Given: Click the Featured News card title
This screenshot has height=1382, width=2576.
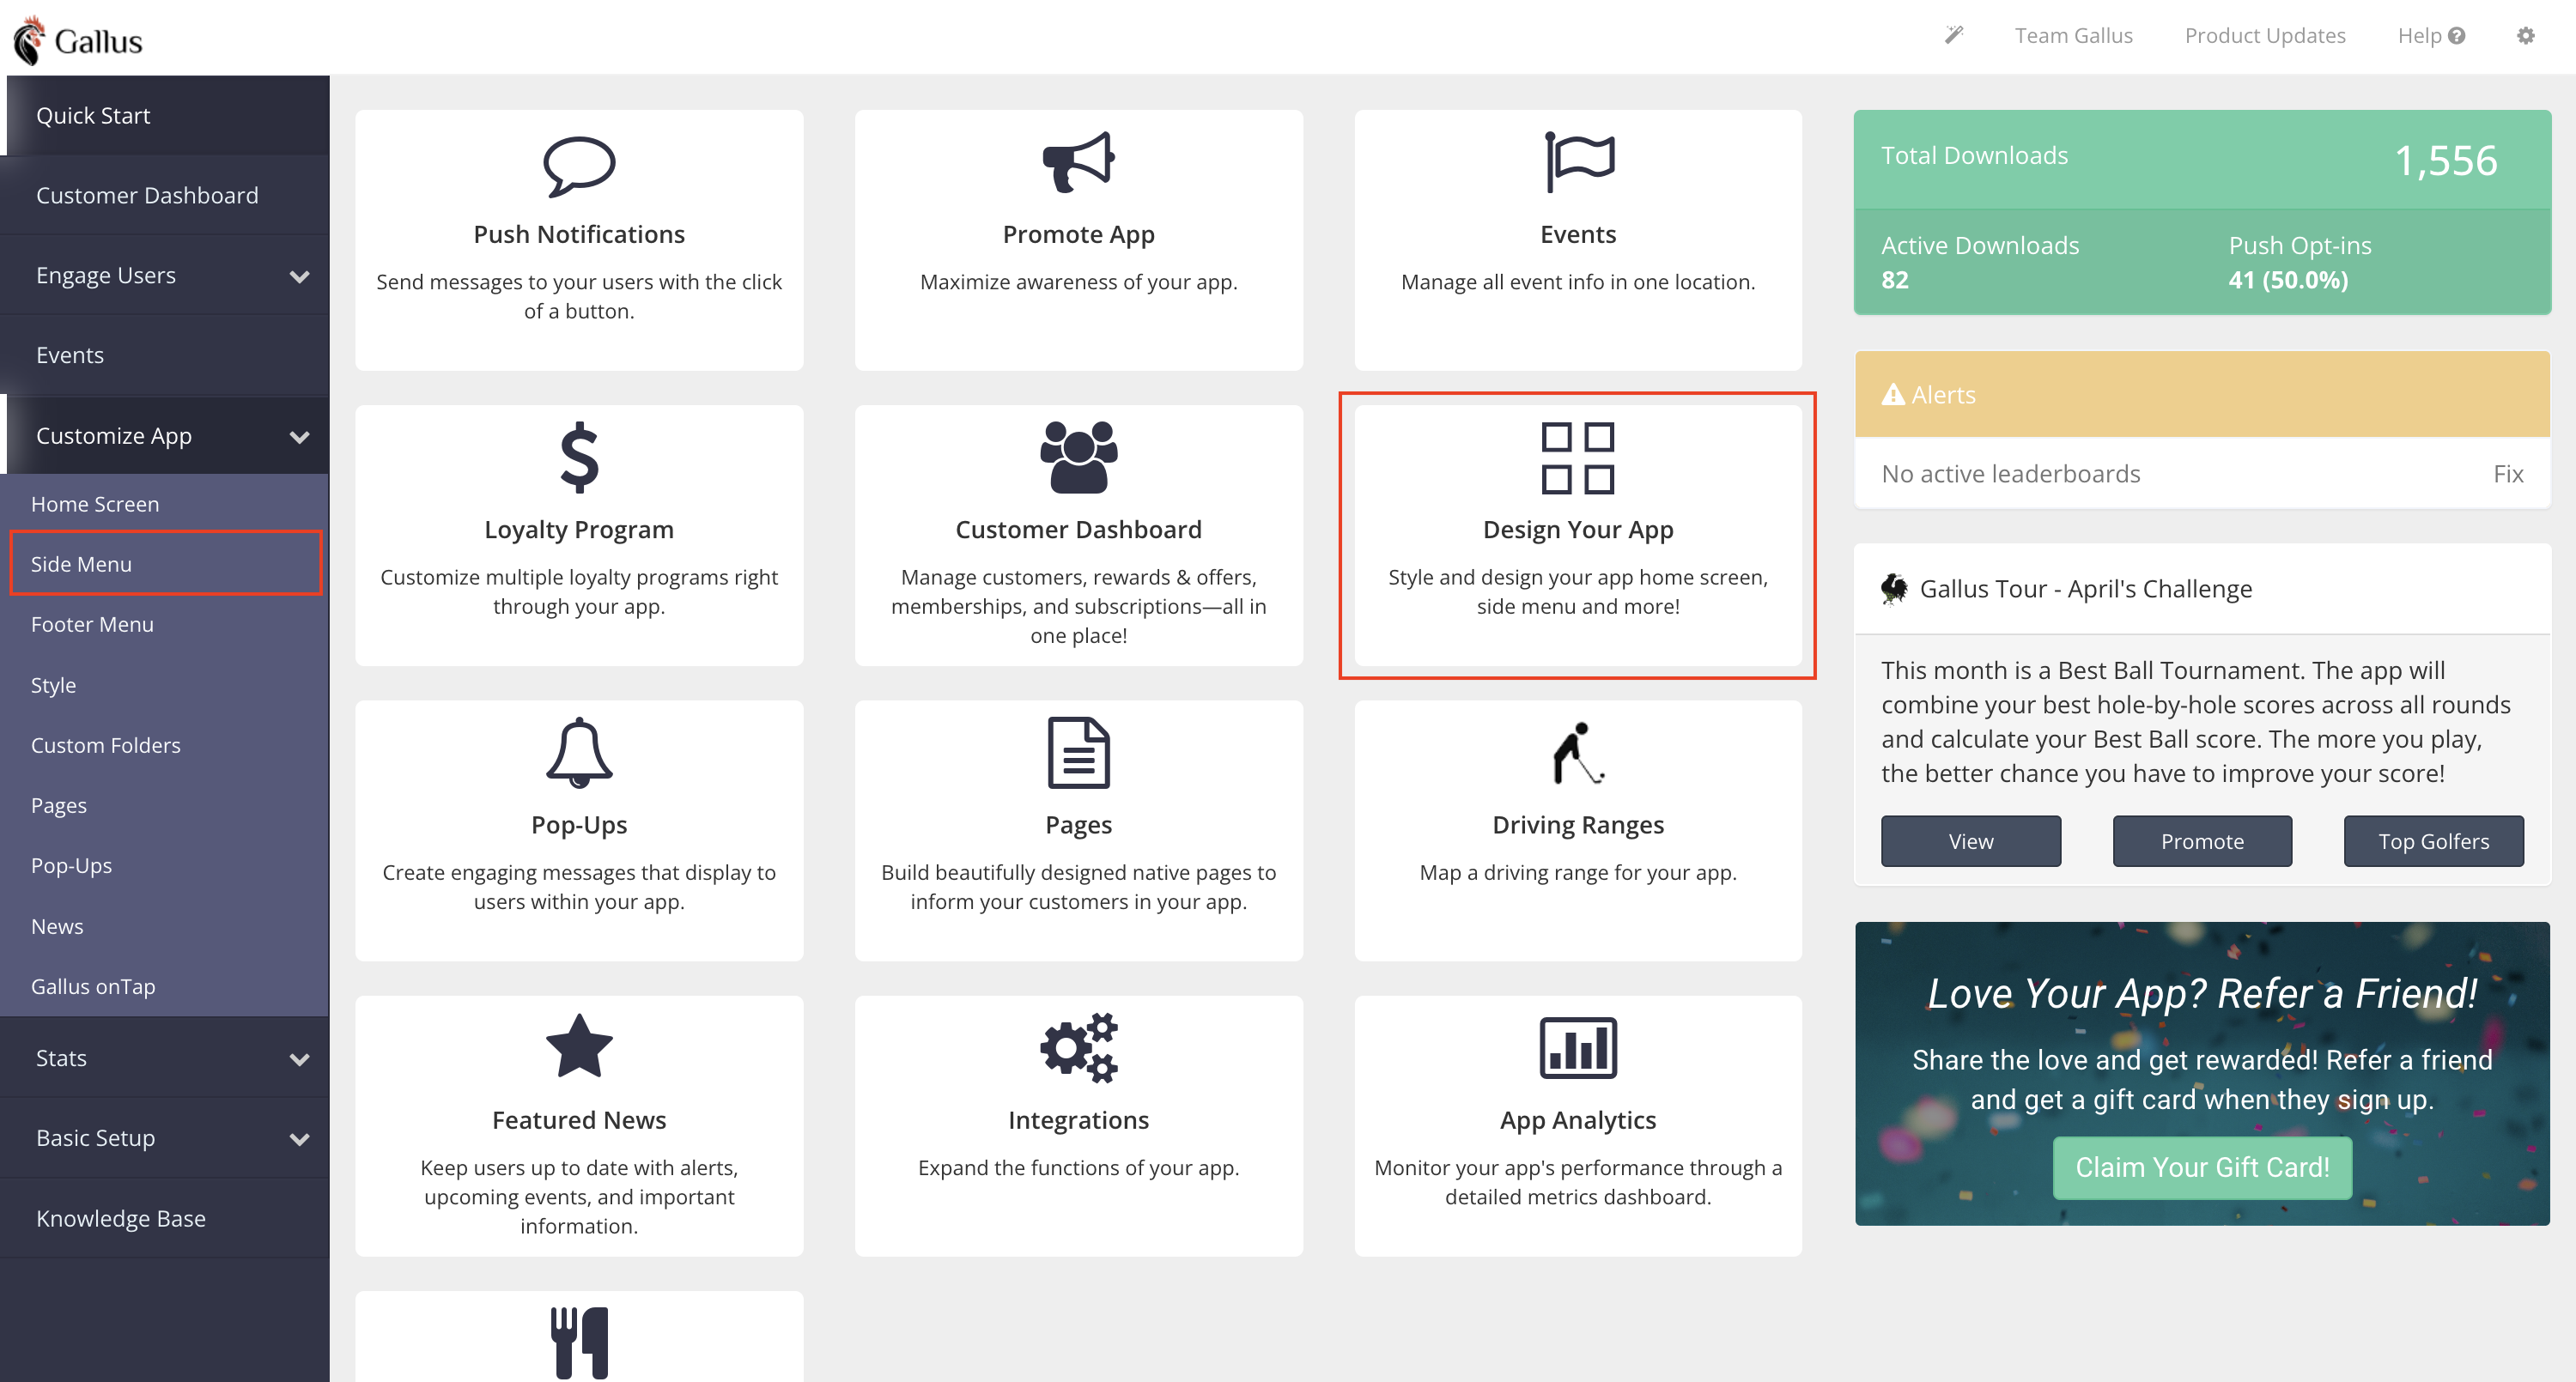Looking at the screenshot, I should pyautogui.click(x=579, y=1120).
